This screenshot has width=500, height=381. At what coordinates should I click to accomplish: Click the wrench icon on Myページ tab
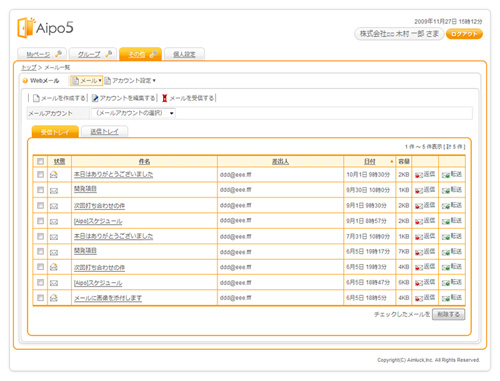tap(58, 54)
